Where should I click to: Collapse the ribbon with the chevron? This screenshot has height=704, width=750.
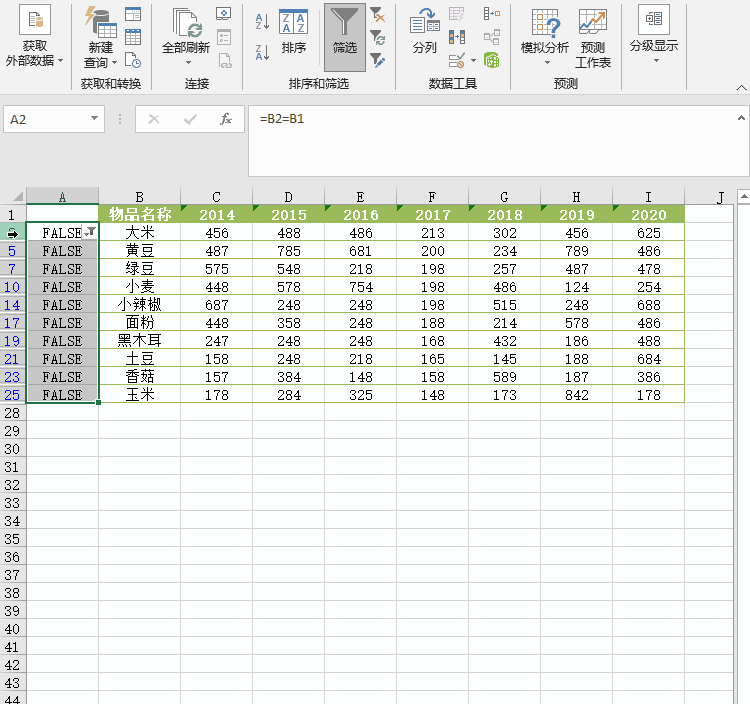741,88
